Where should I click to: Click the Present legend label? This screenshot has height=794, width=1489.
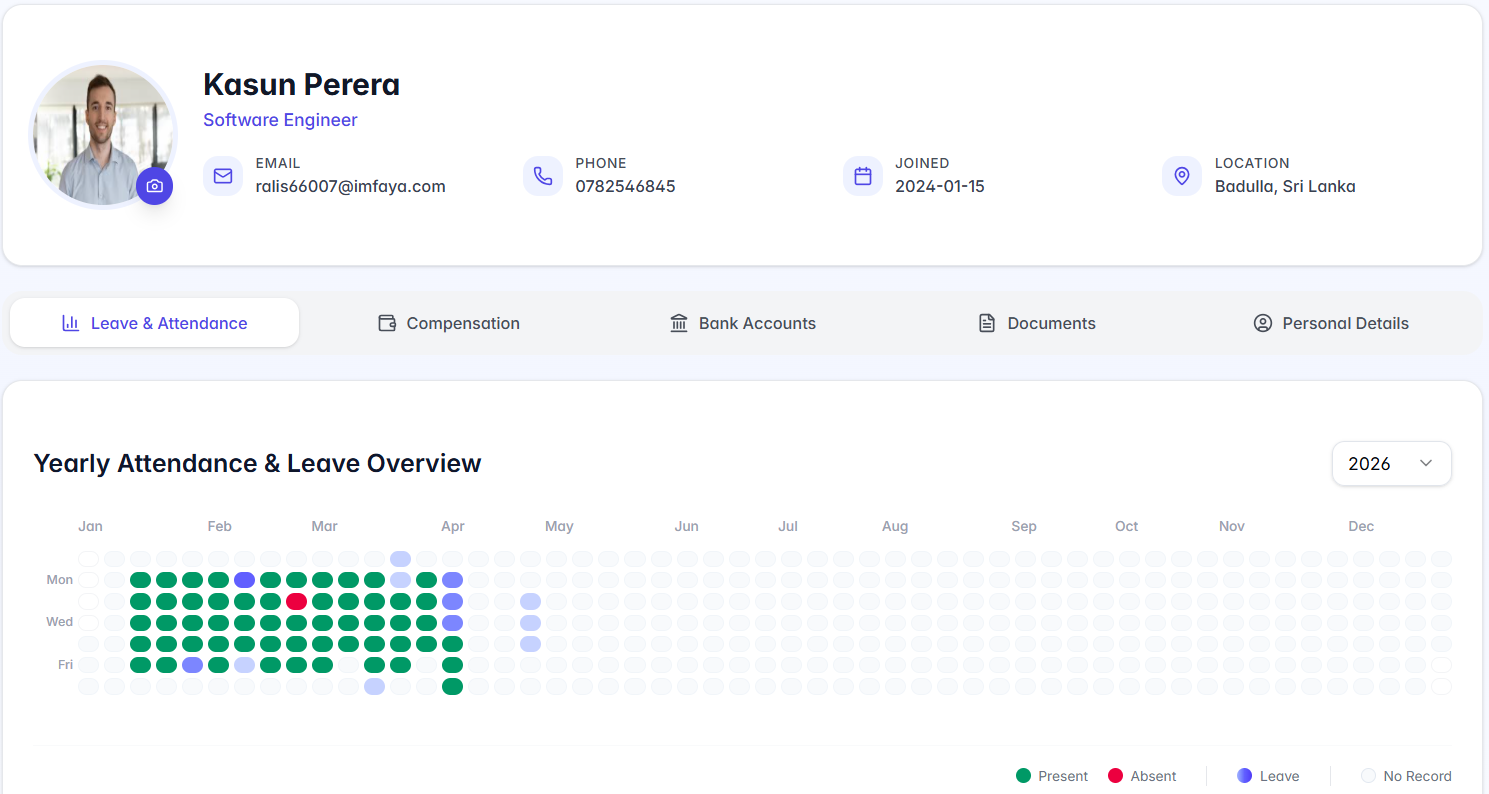tap(1063, 776)
